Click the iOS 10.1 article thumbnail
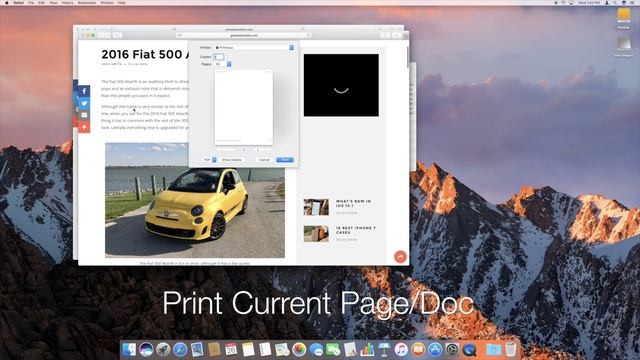 [x=316, y=207]
